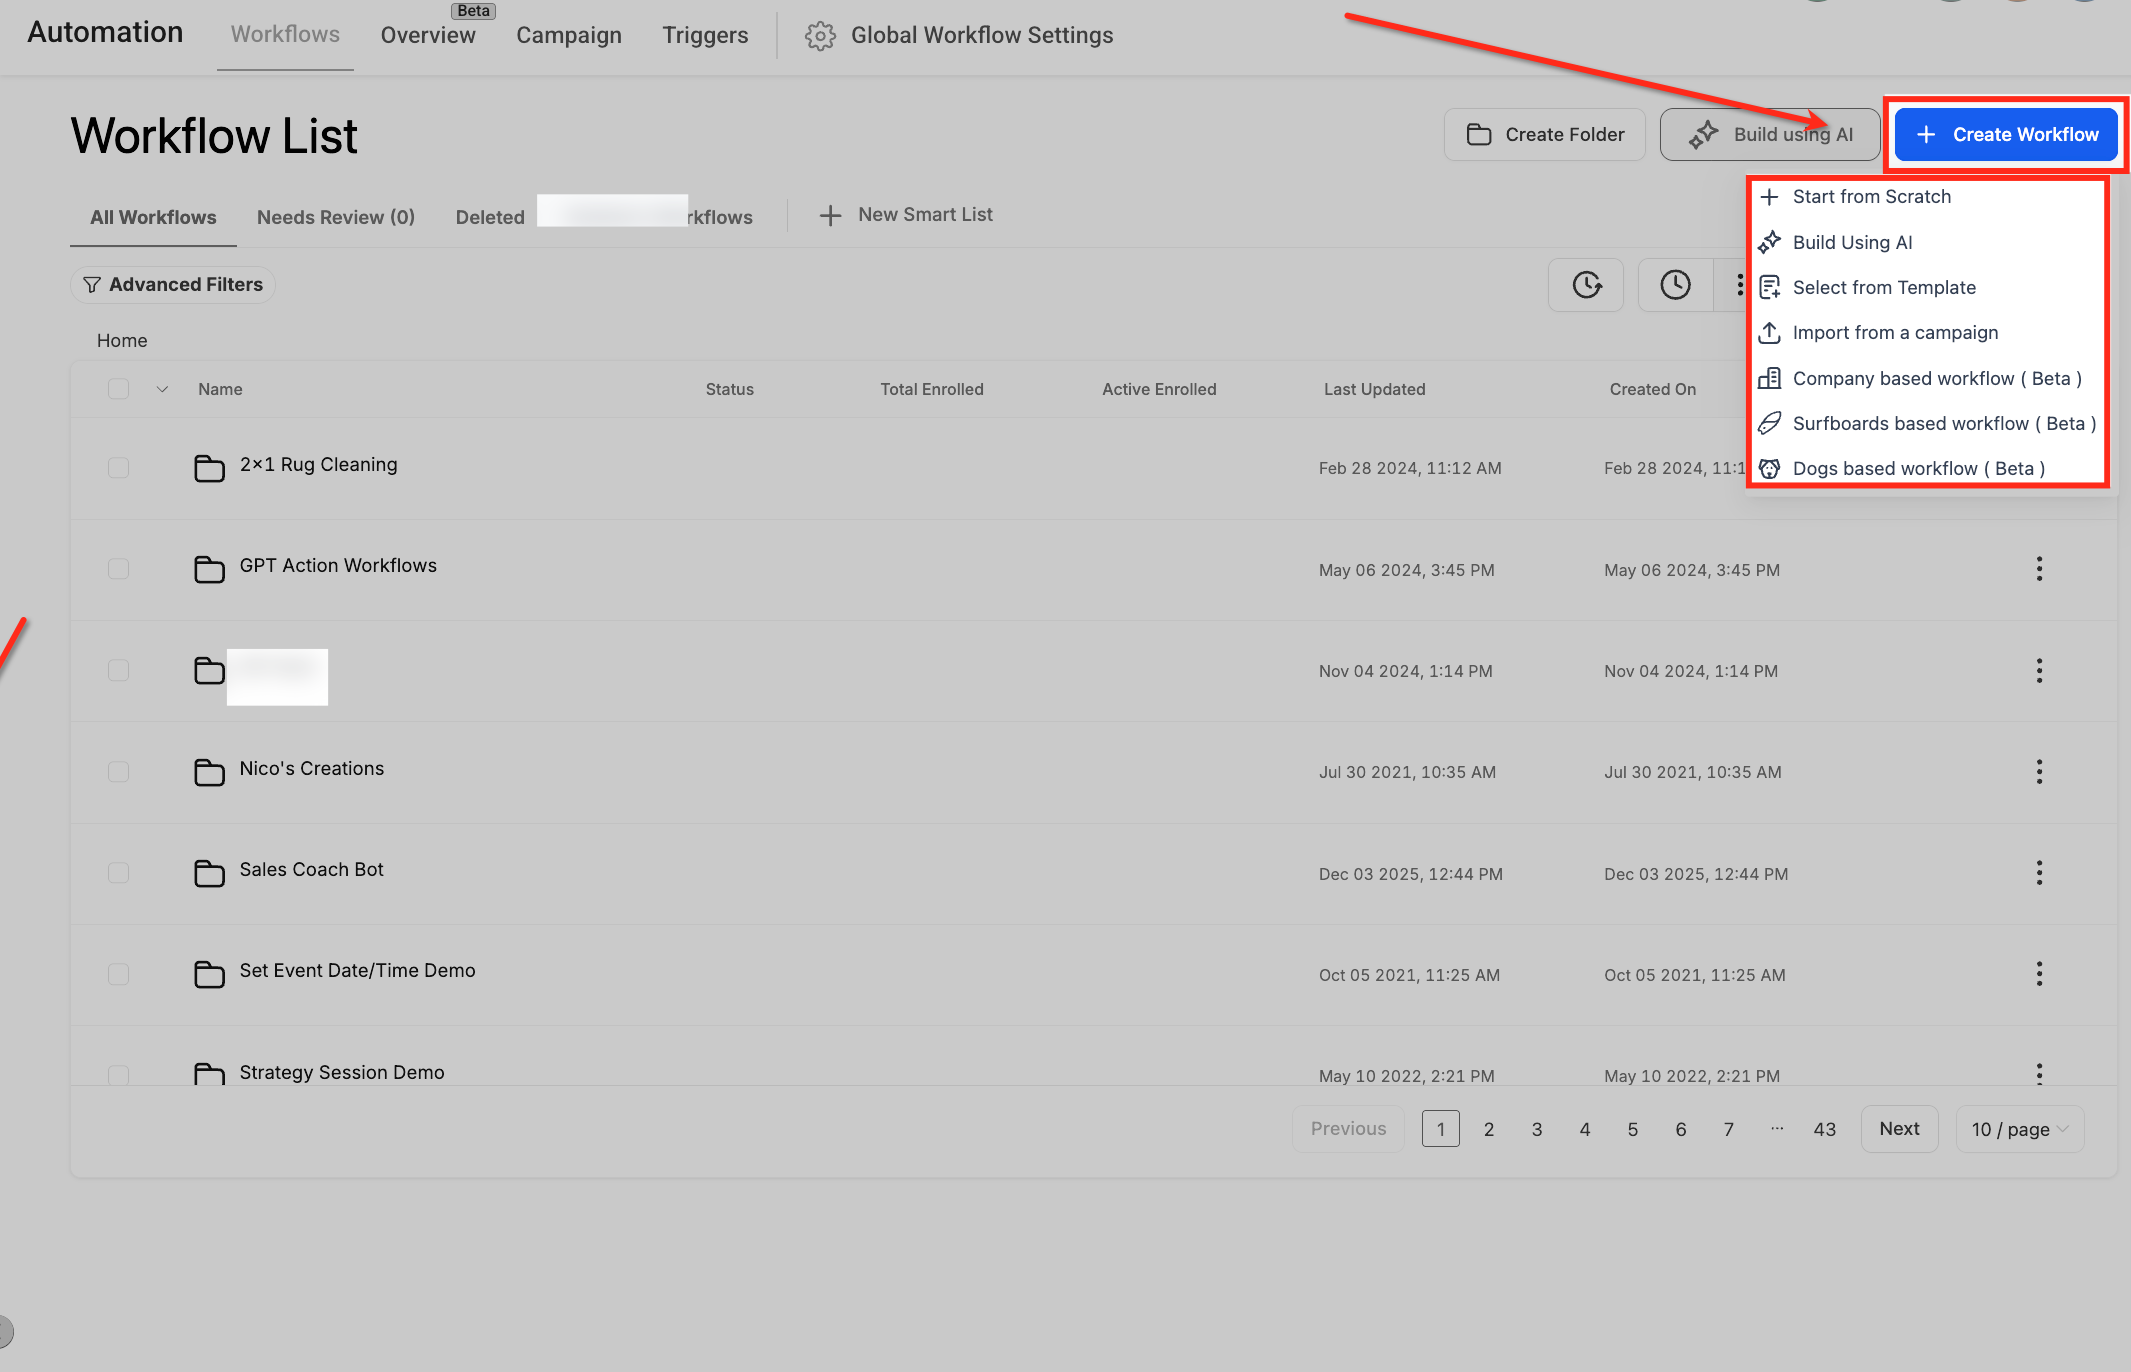Click the Status column header
Image resolution: width=2131 pixels, height=1372 pixels.
(x=729, y=389)
